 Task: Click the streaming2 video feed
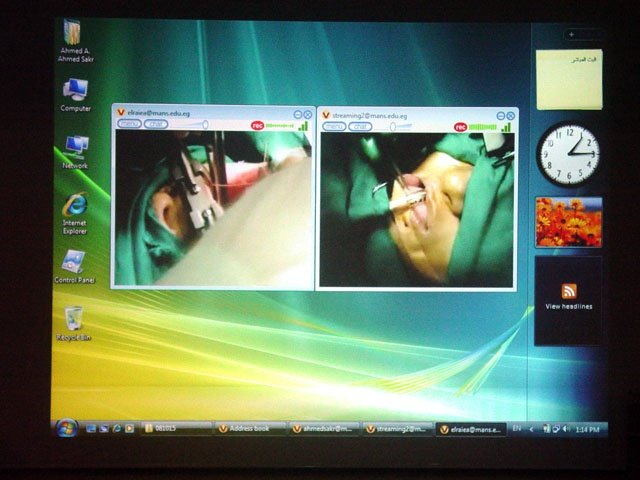(x=416, y=210)
